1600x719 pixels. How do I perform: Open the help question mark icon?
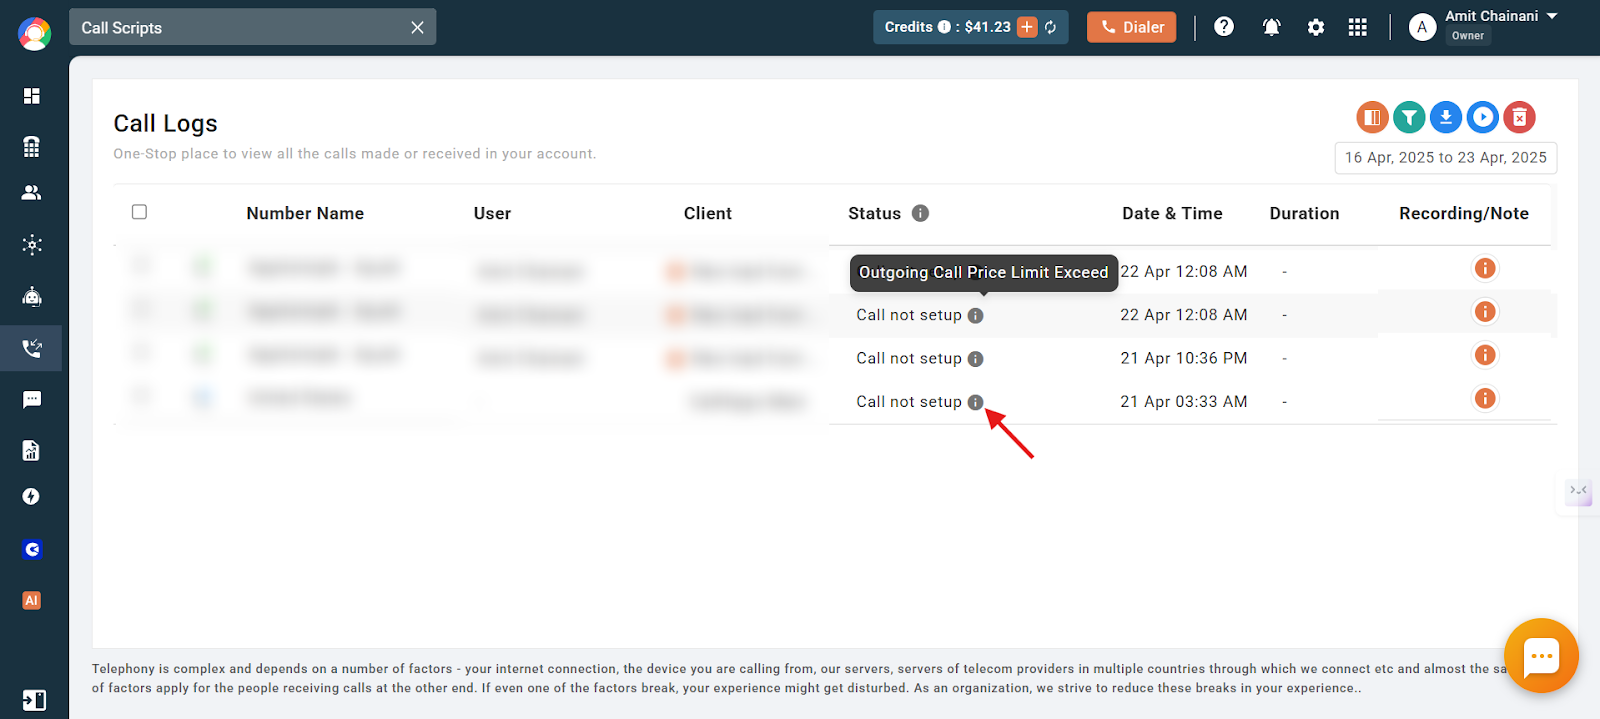click(1224, 27)
